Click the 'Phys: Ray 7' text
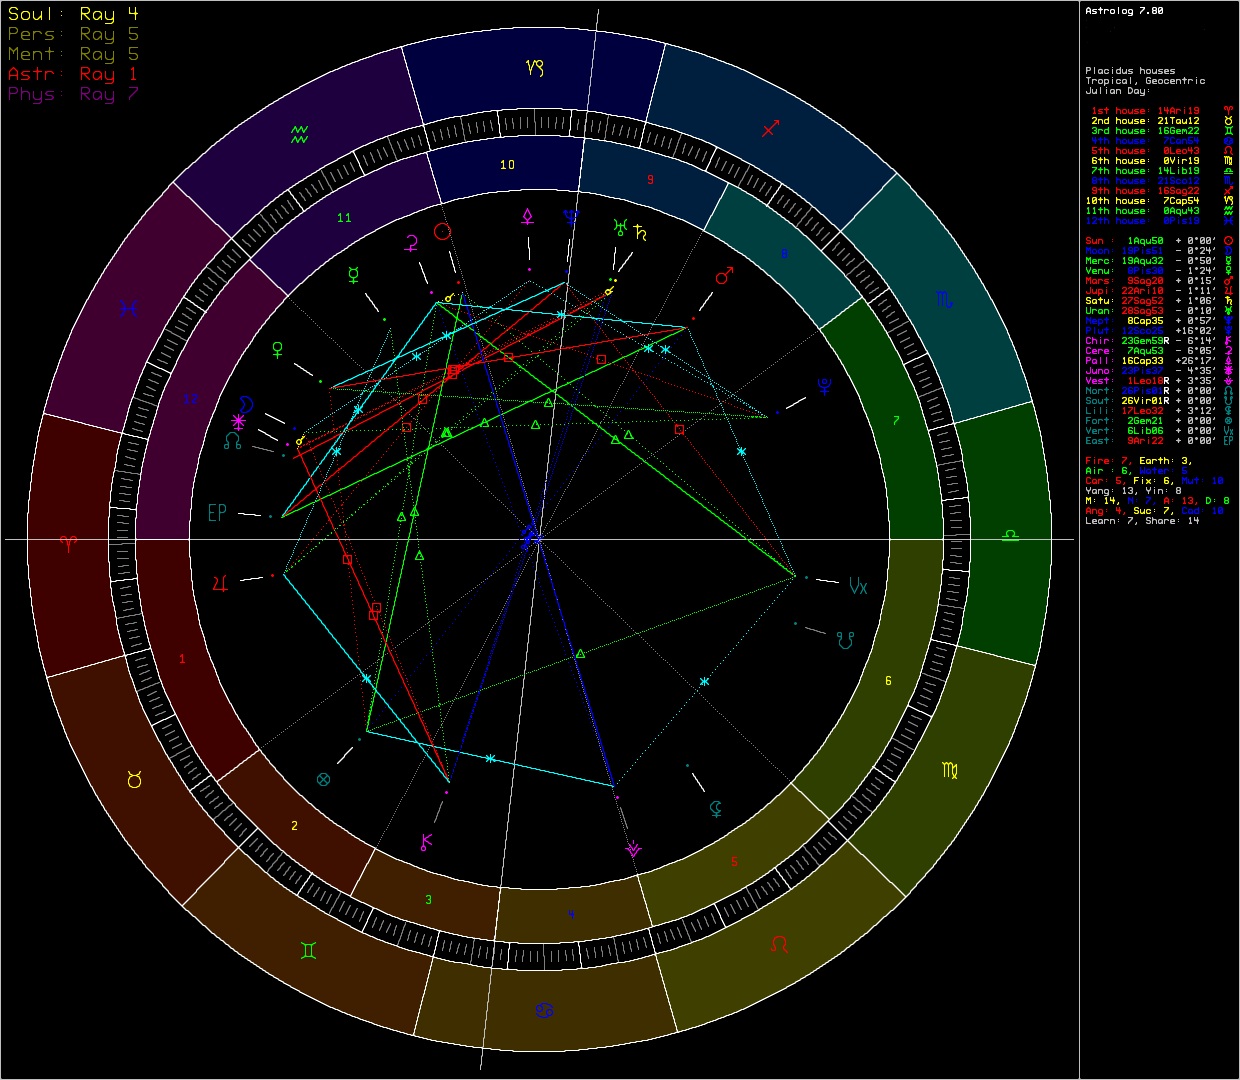Image resolution: width=1240 pixels, height=1080 pixels. 73,94
